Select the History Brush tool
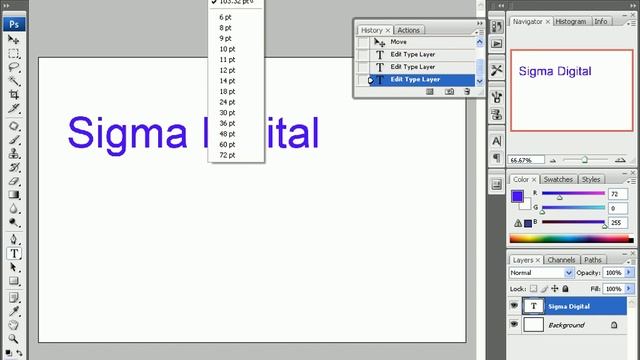The height and width of the screenshot is (360, 640). 13,167
